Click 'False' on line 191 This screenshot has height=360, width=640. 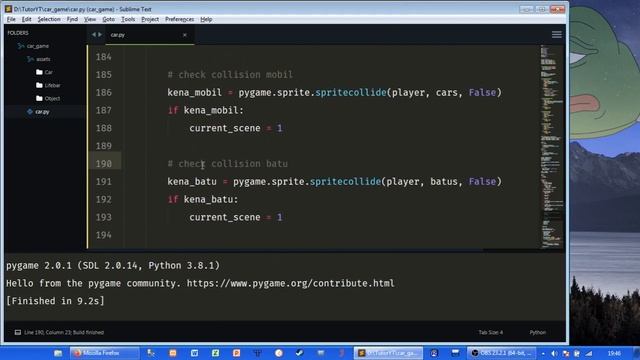click(482, 182)
